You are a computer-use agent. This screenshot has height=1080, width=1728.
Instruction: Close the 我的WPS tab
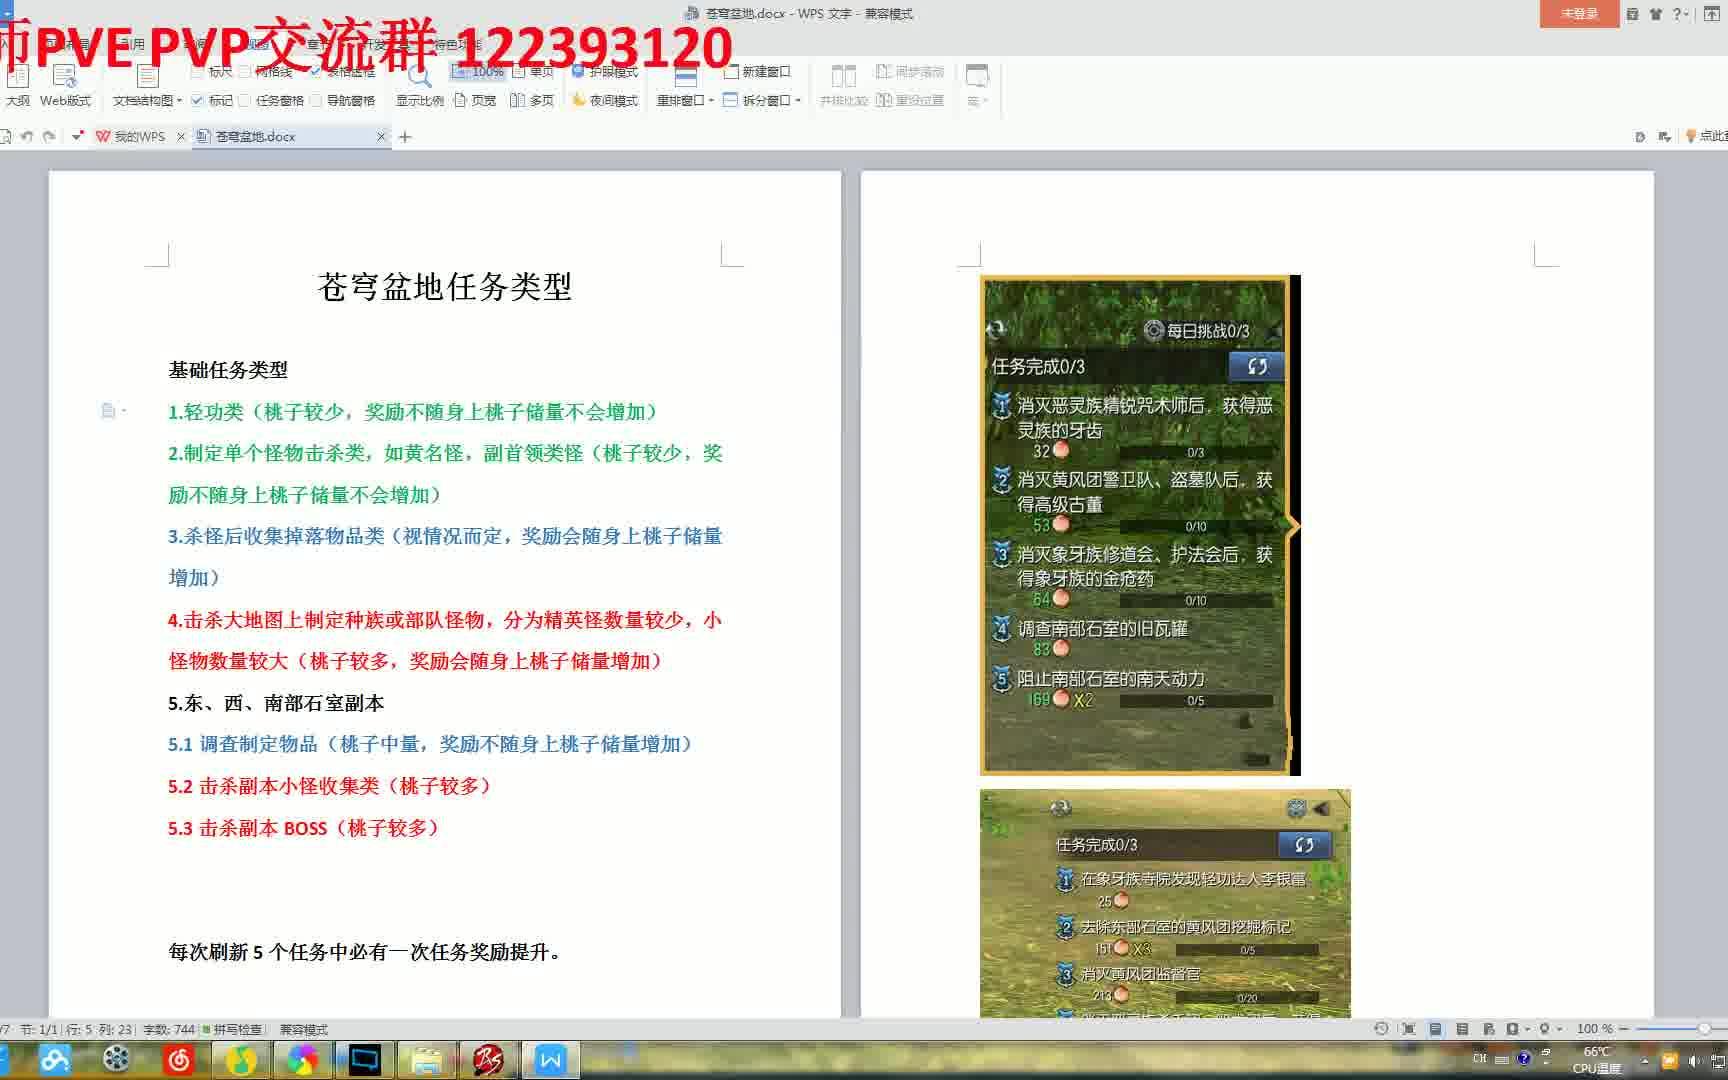(x=181, y=137)
